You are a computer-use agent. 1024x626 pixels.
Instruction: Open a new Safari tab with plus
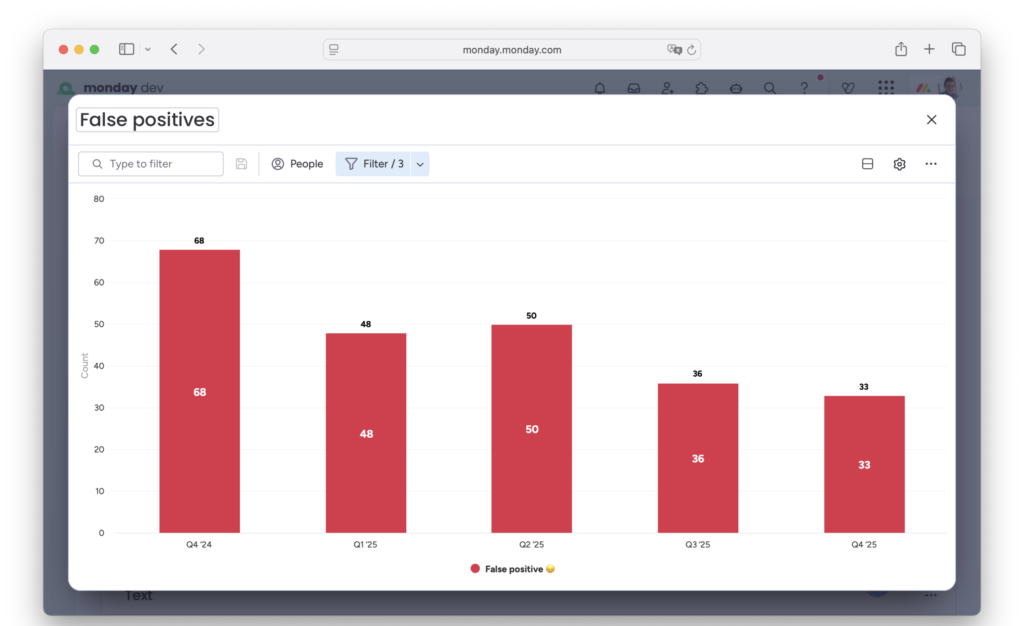(929, 49)
